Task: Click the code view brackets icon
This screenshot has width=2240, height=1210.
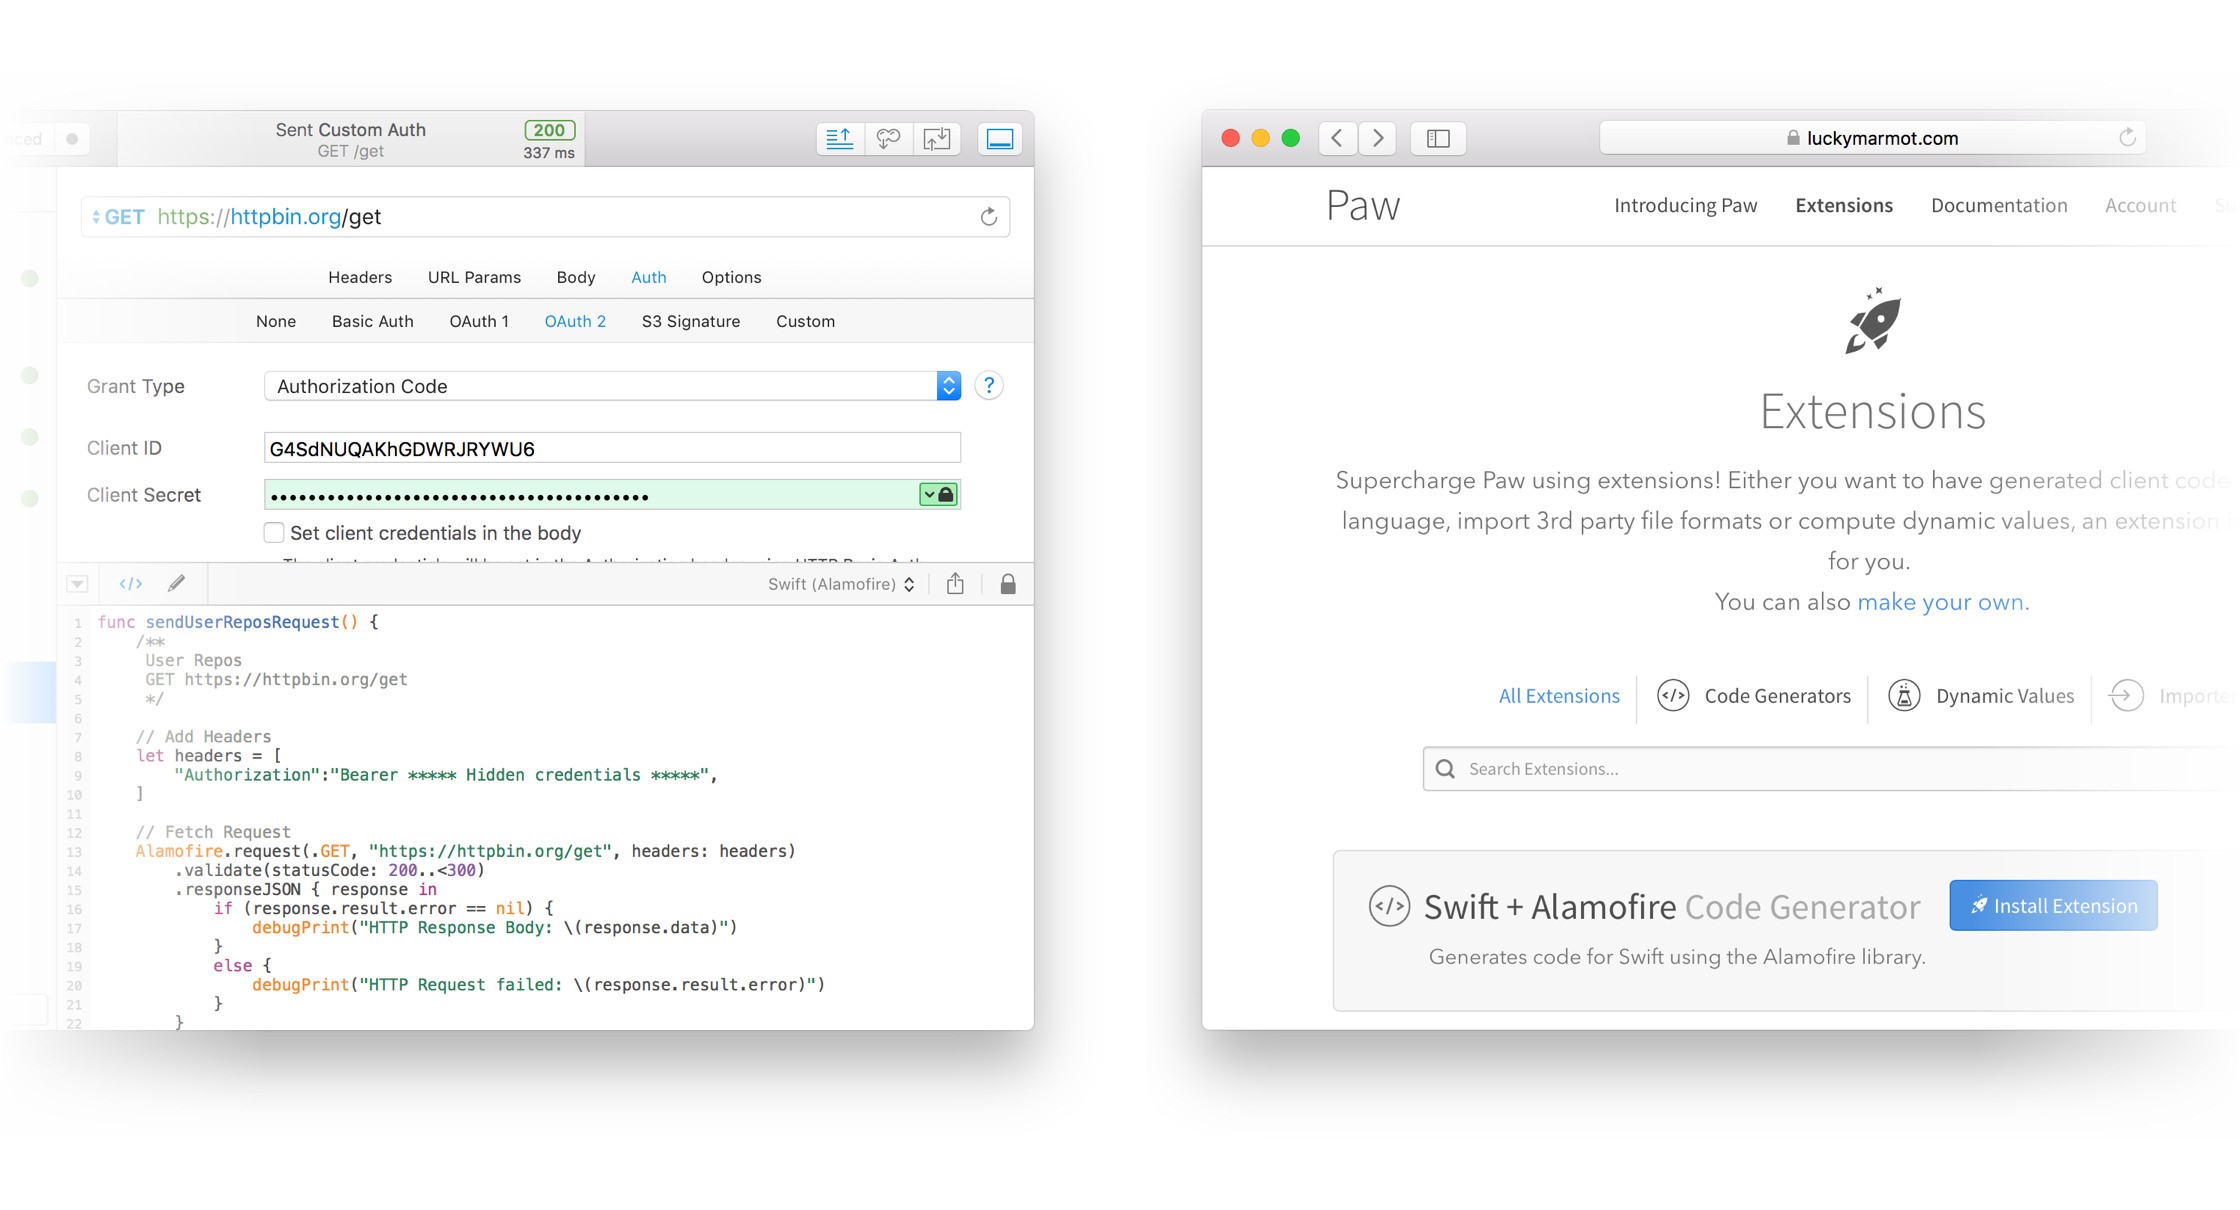Action: (131, 584)
